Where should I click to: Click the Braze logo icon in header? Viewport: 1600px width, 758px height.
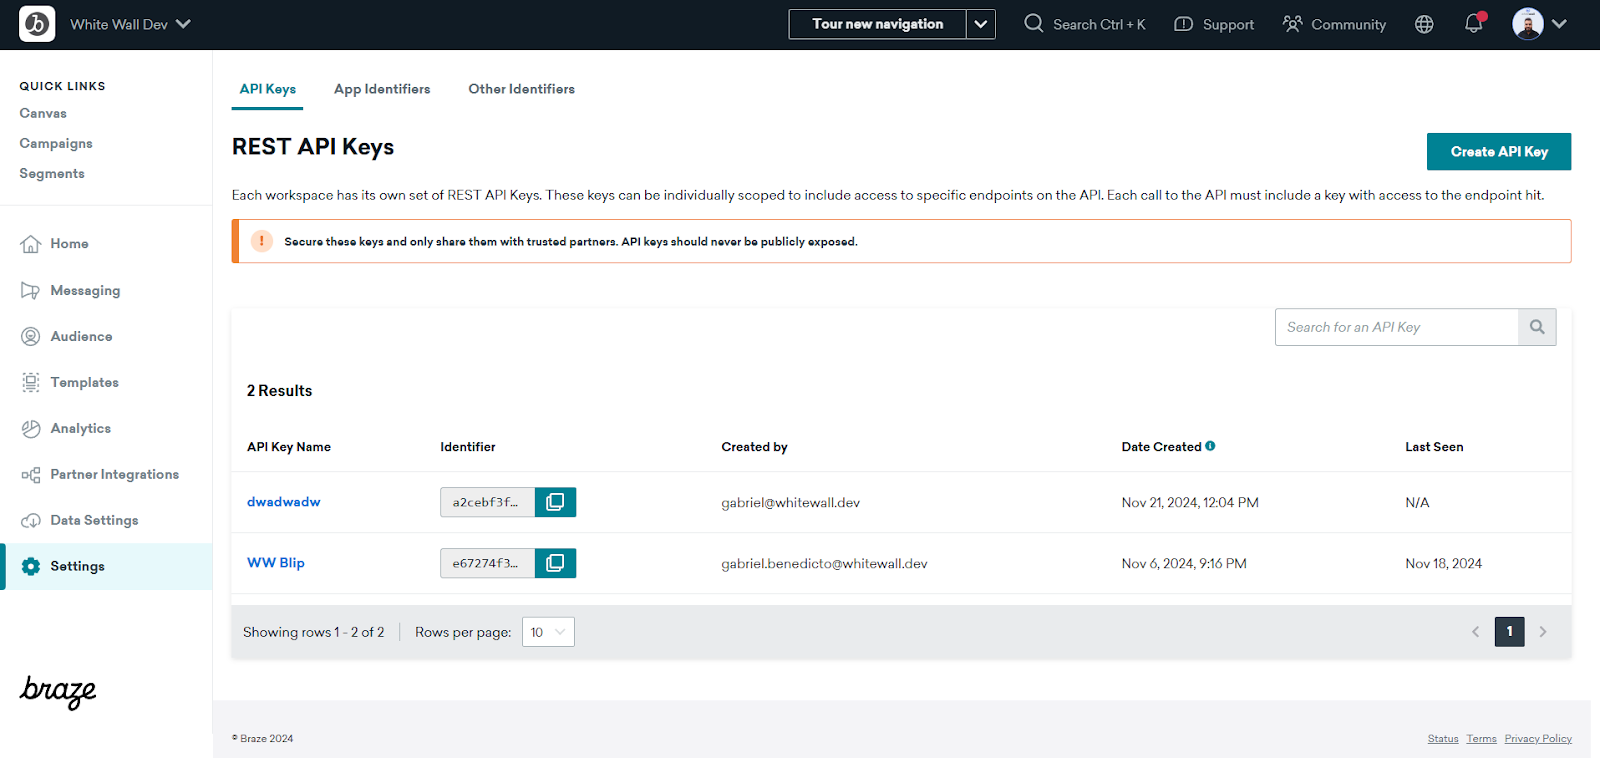(x=37, y=24)
